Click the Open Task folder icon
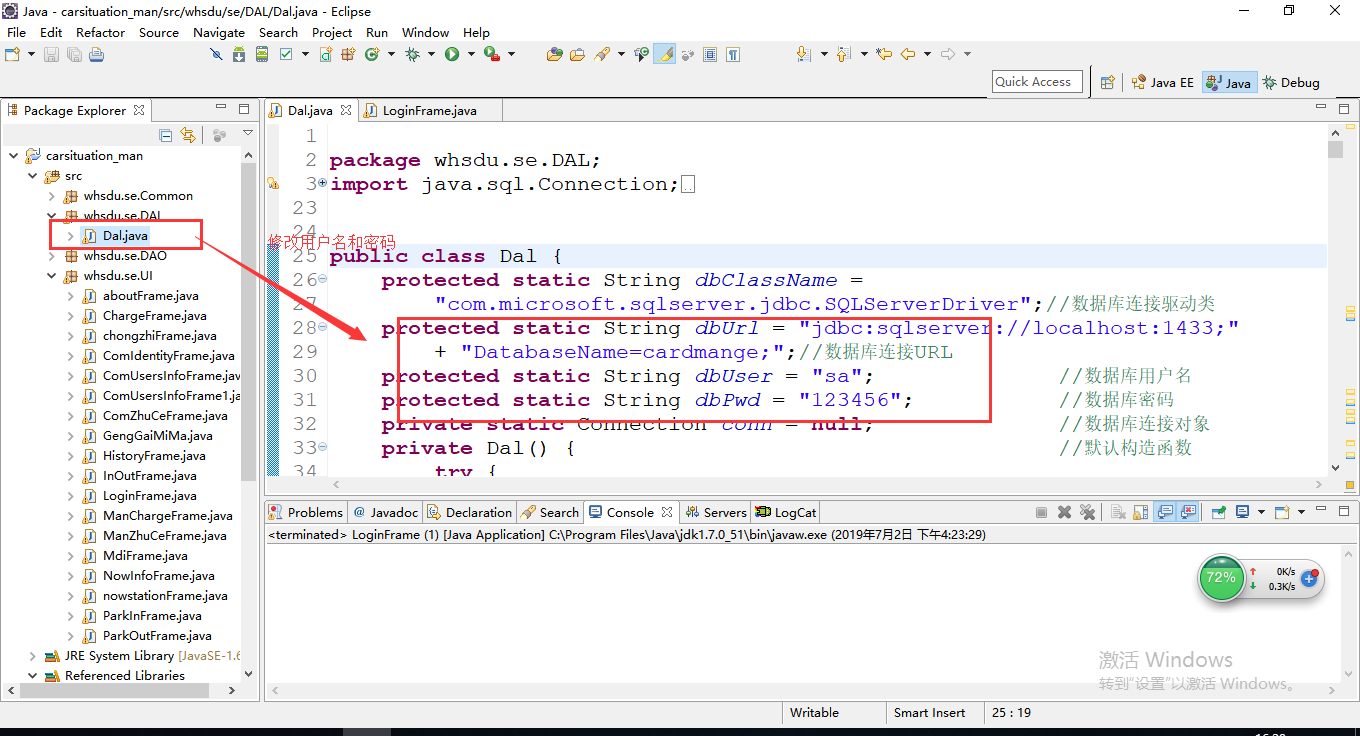 click(577, 54)
